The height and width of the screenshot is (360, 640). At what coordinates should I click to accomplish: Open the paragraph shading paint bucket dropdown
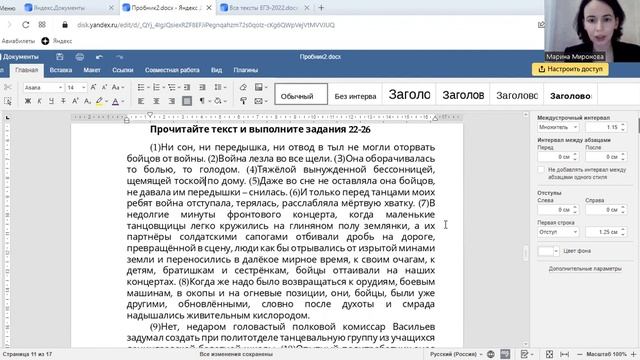(220, 101)
